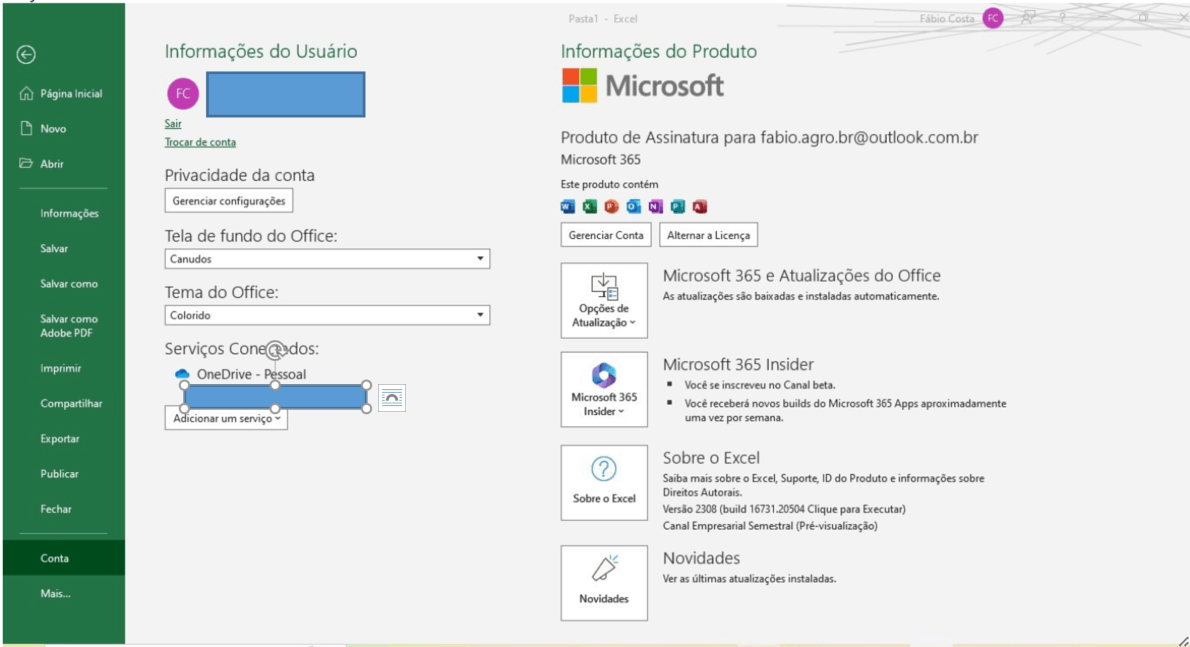The width and height of the screenshot is (1190, 647).
Task: Click the Outlook app icon
Action: click(634, 206)
